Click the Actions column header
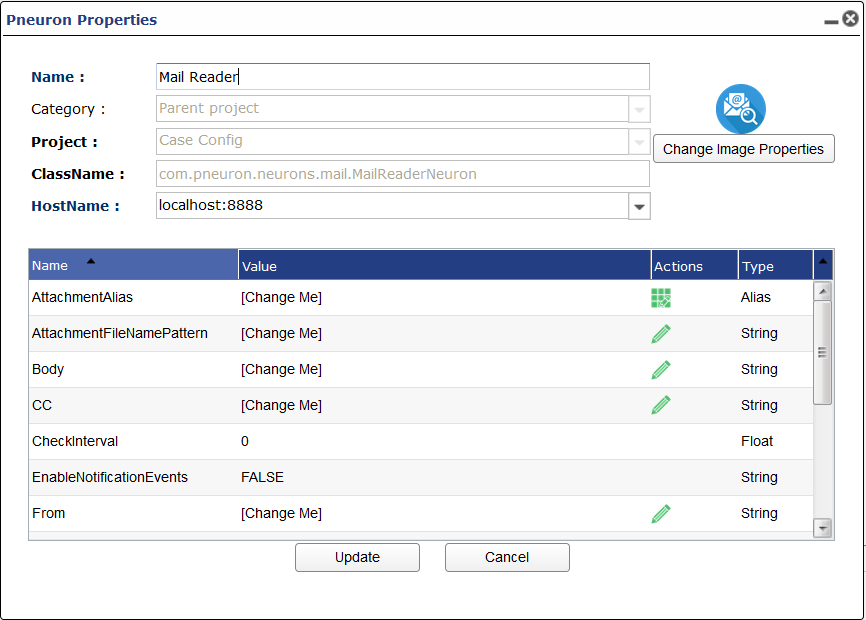Screen dimensions: 866x620 [695, 266]
